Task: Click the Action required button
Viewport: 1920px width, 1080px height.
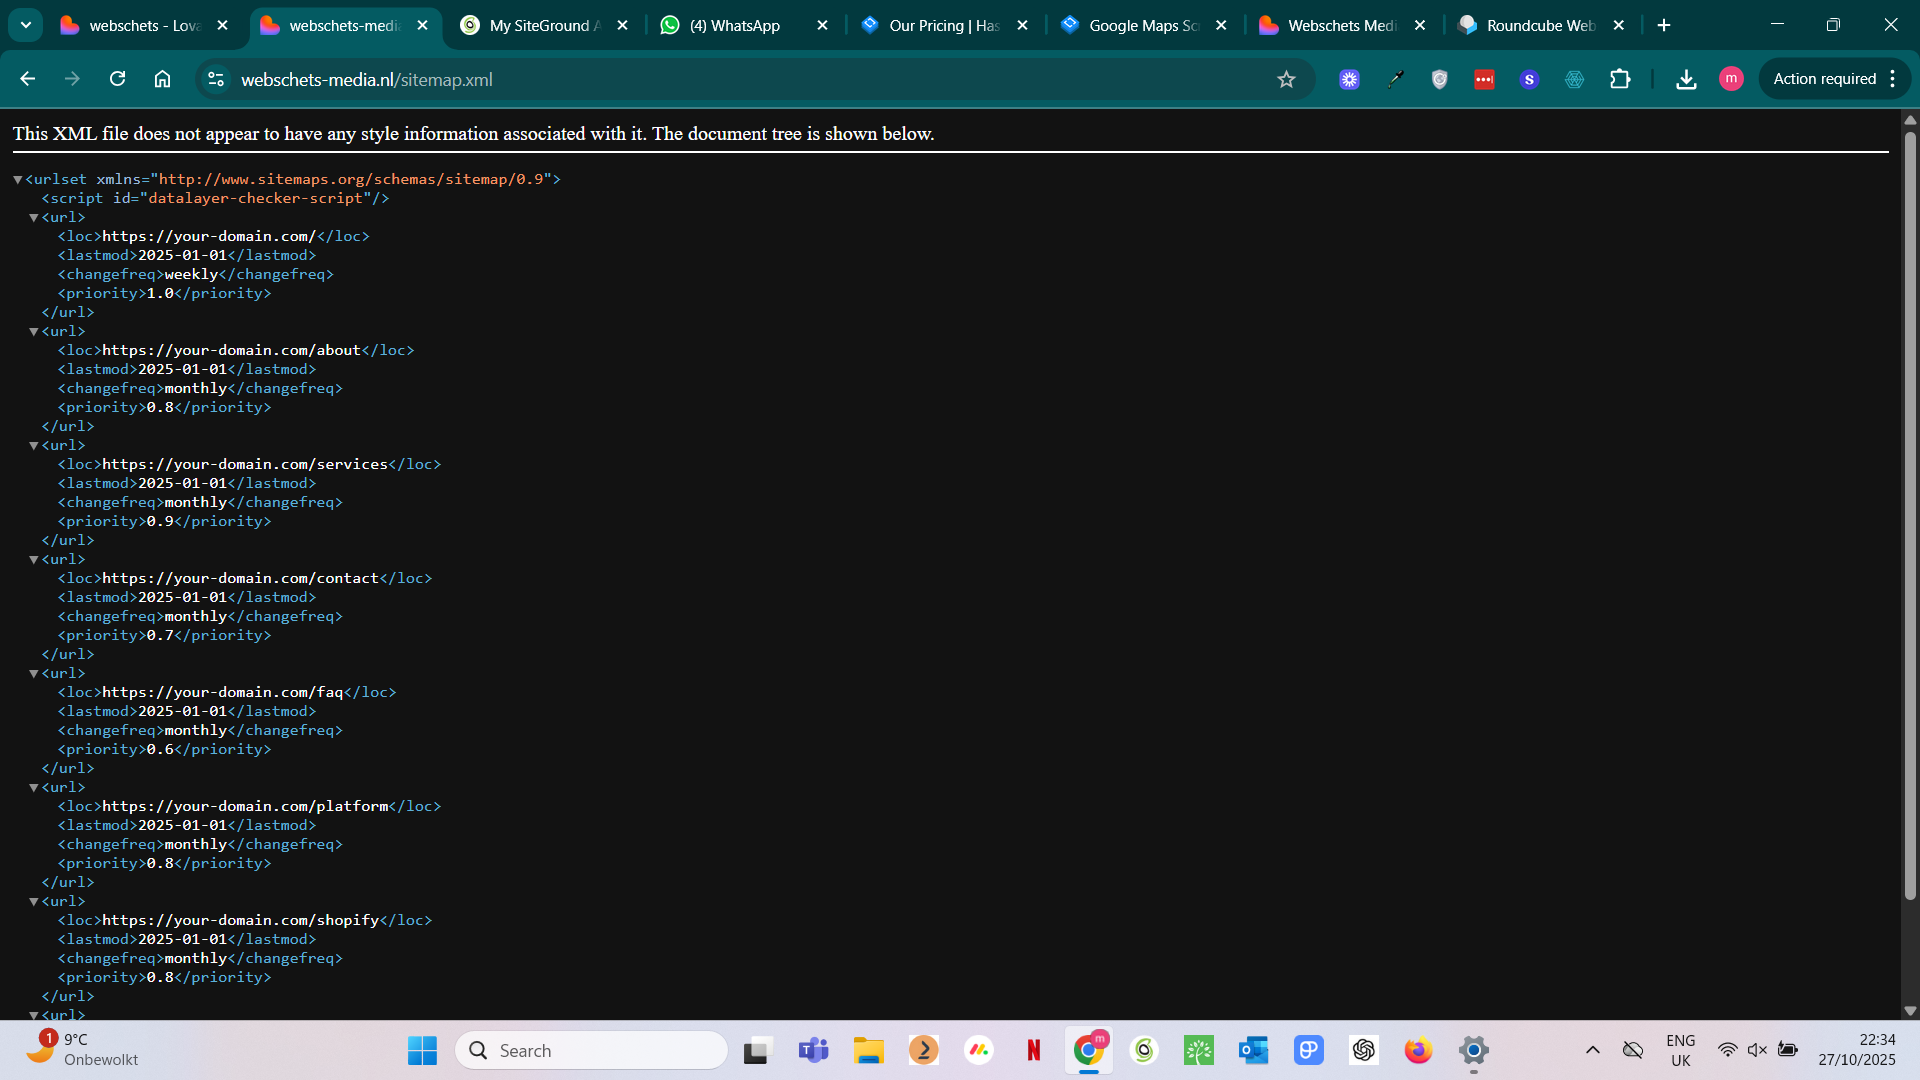Action: (1824, 79)
